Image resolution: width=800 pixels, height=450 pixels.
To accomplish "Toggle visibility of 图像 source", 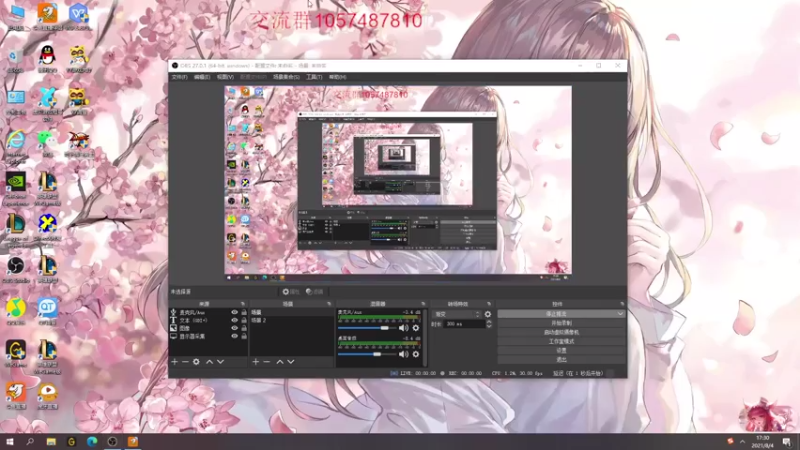I will pyautogui.click(x=235, y=328).
